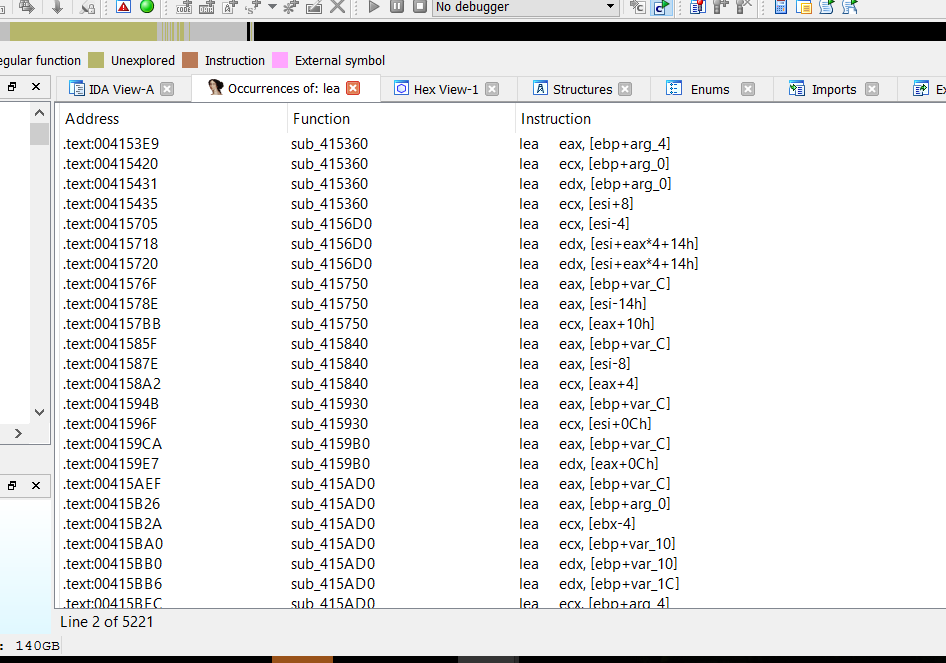Screen dimensions: 946x663
Task: Switch to the IDA View-A tab
Action: click(x=120, y=89)
